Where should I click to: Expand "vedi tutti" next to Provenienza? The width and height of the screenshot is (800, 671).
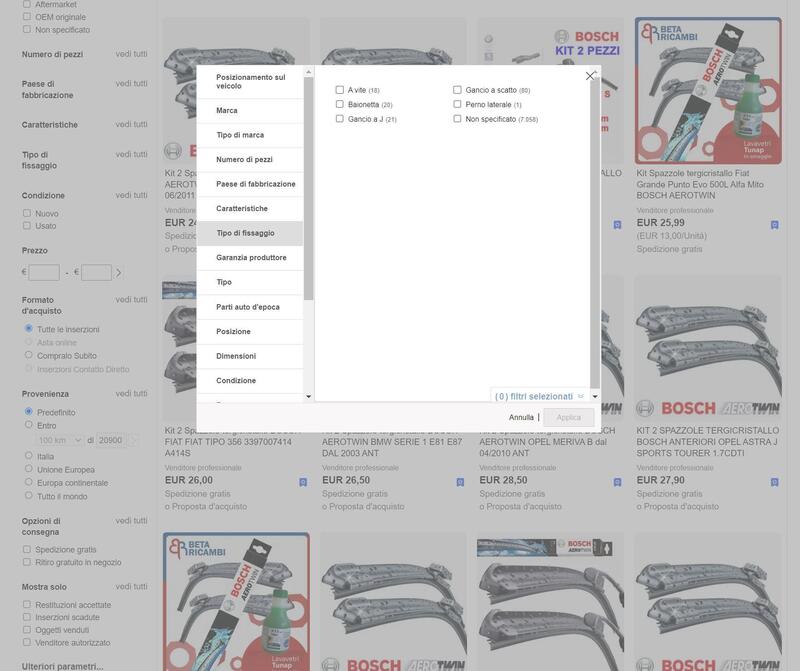[x=131, y=393]
